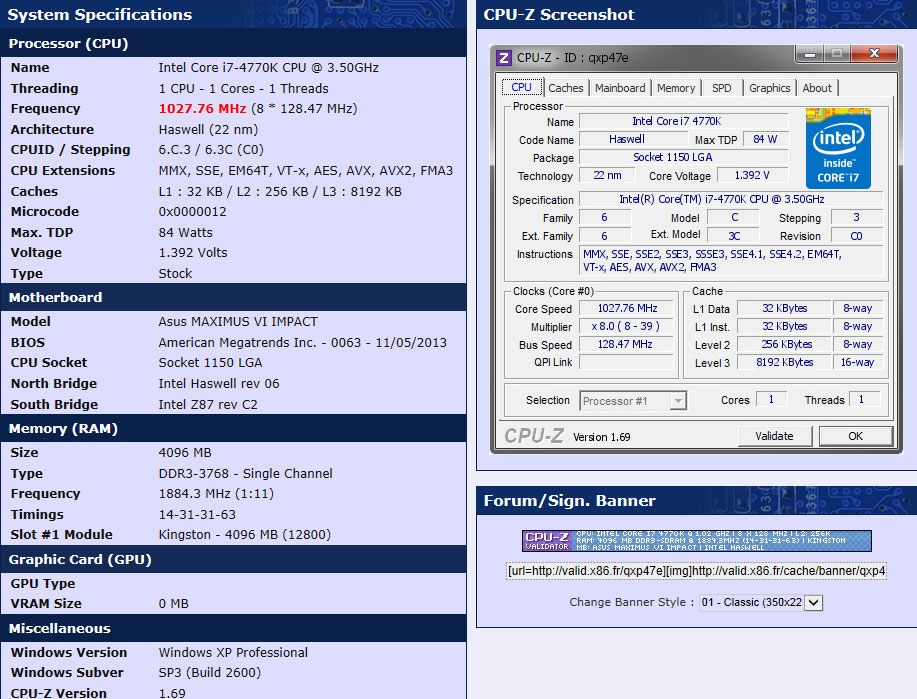Open the Mainboard tab
The width and height of the screenshot is (917, 699).
pos(620,88)
